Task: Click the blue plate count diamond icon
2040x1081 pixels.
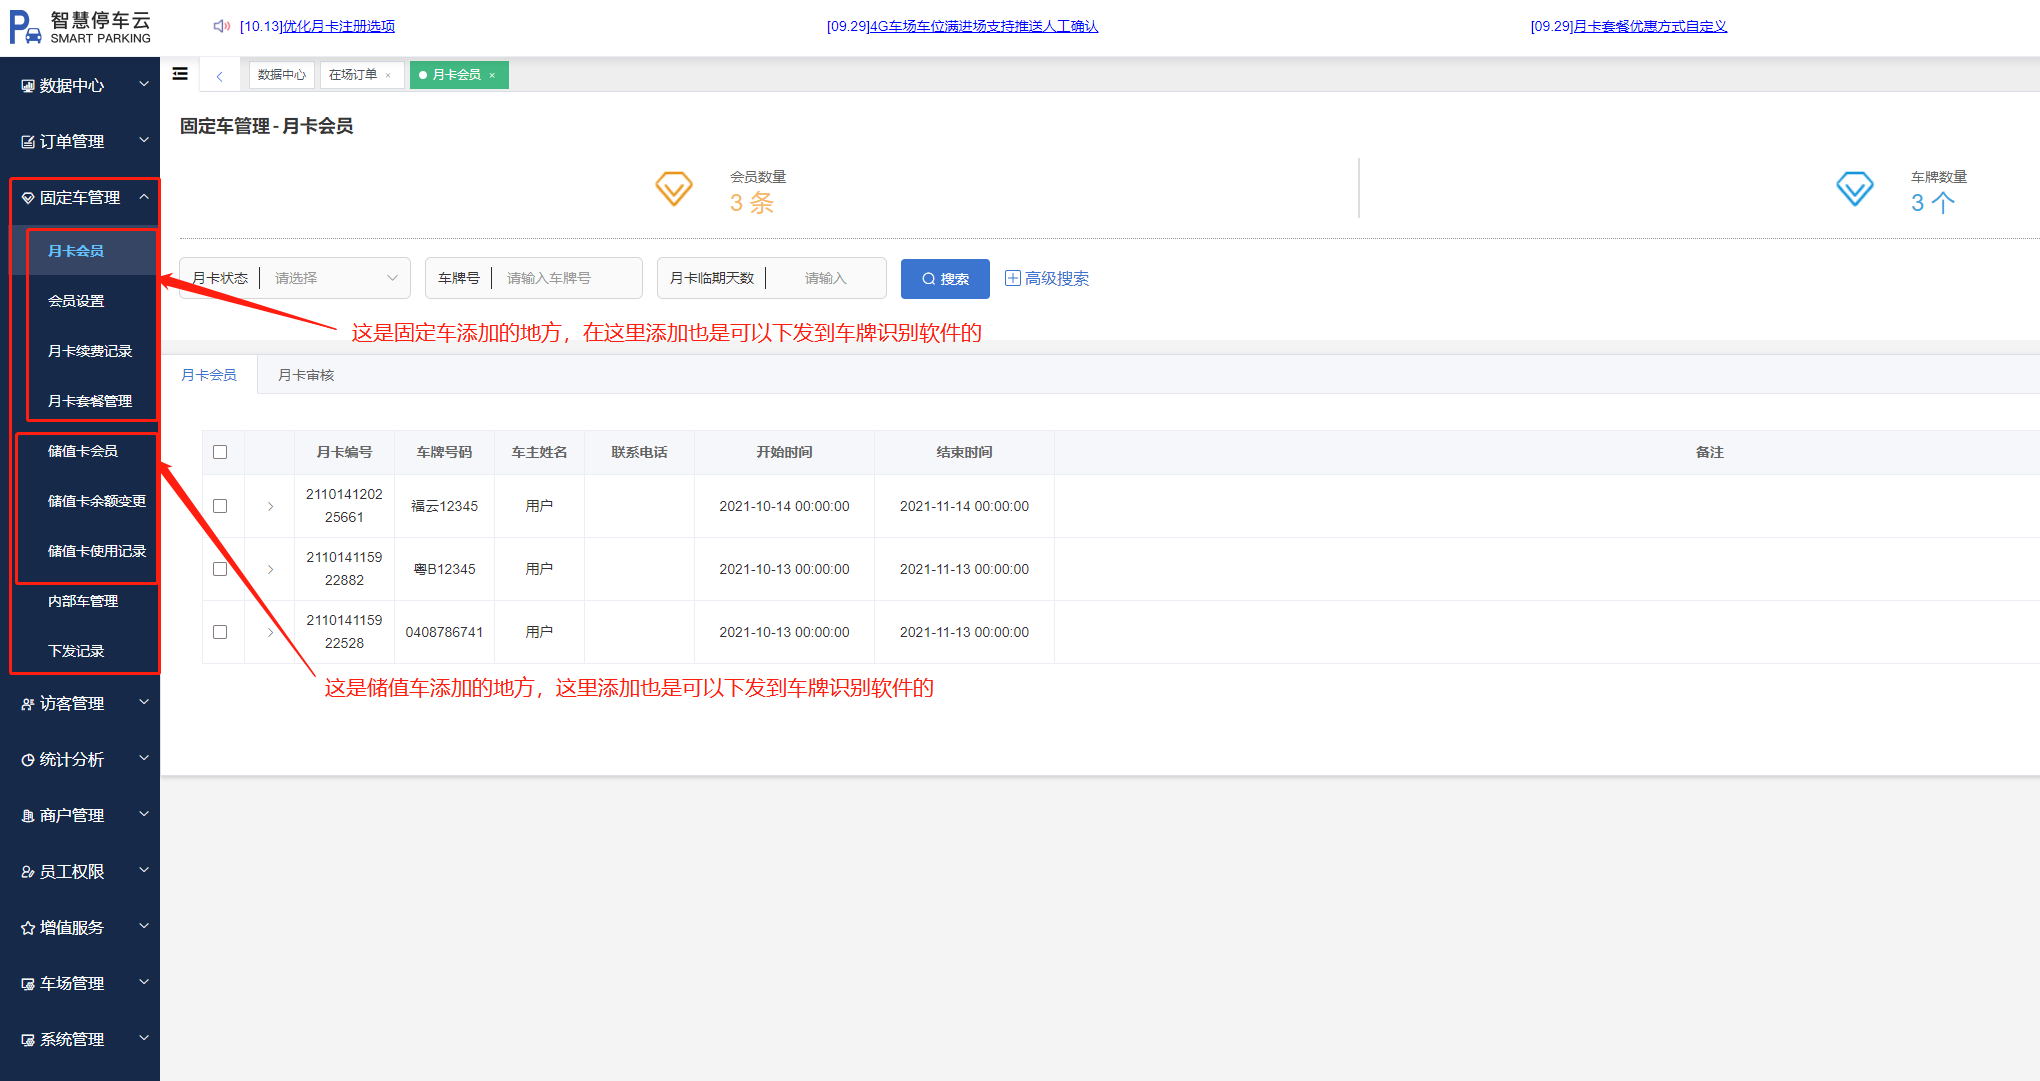Action: point(1855,188)
